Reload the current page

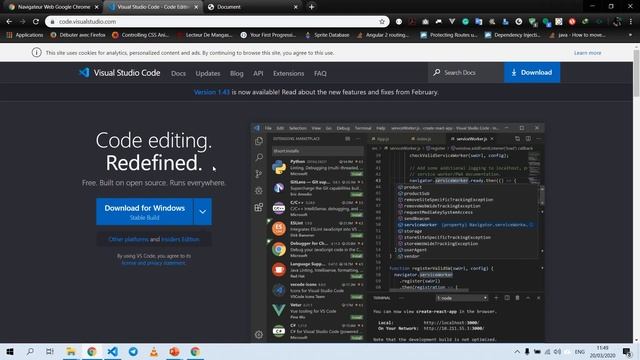coord(36,22)
